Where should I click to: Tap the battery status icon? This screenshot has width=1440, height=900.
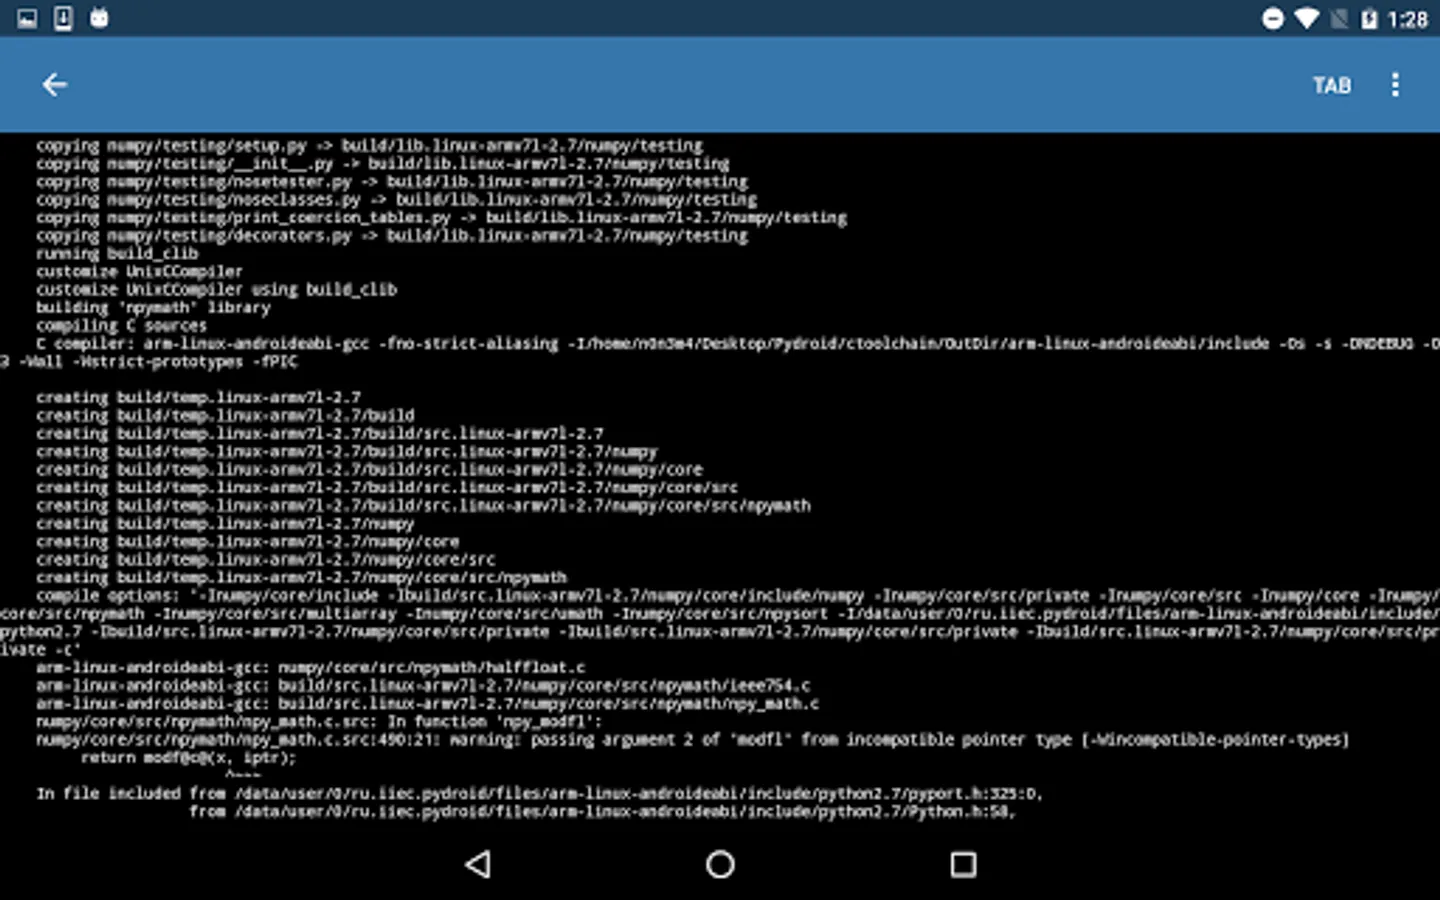coord(1369,19)
